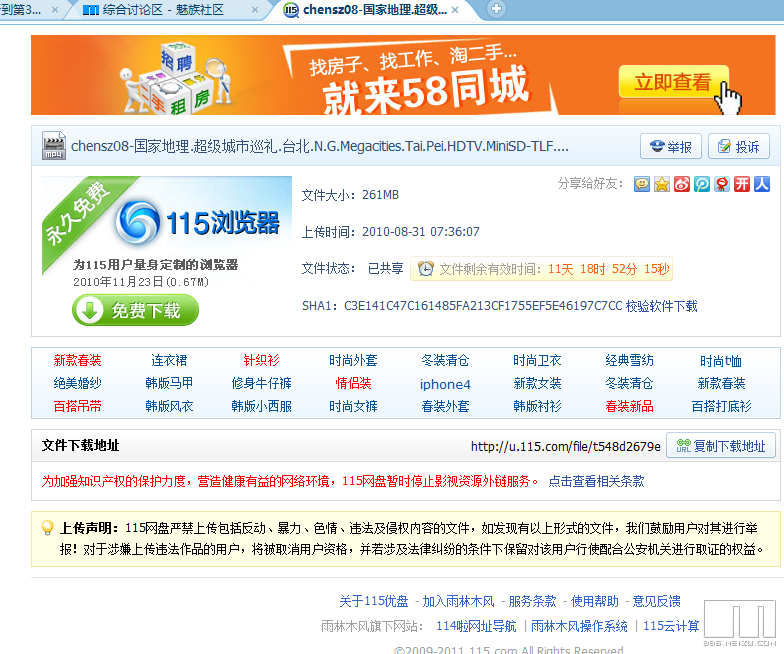Open the 春装外套 link
Viewport: 784px width, 654px height.
(x=445, y=406)
